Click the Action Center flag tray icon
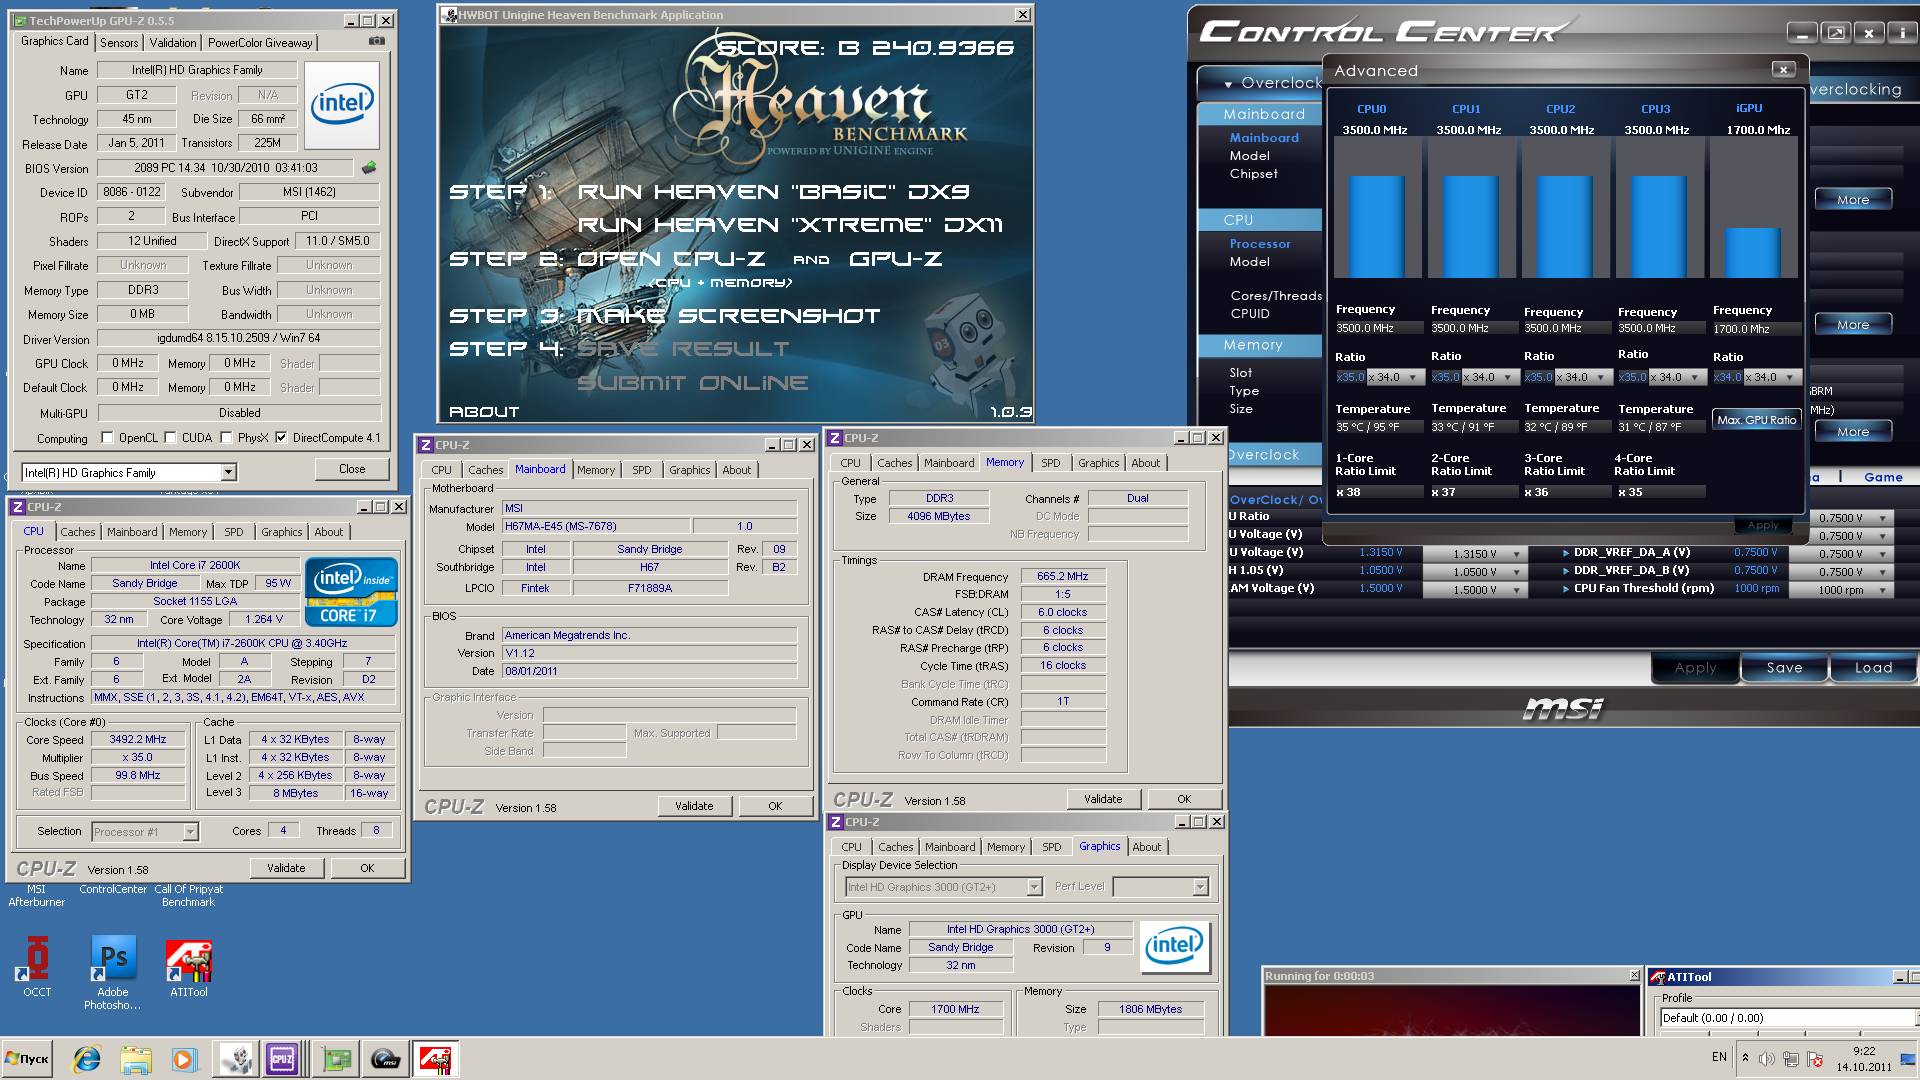The width and height of the screenshot is (1920, 1080). point(1815,1059)
